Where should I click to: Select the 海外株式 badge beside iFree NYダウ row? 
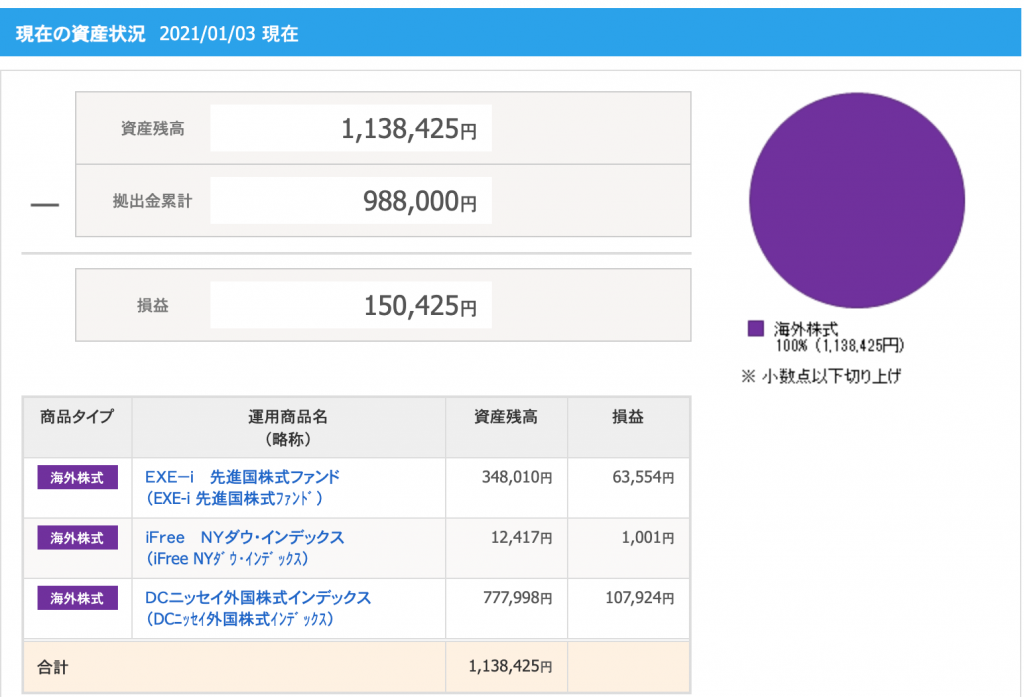point(77,538)
